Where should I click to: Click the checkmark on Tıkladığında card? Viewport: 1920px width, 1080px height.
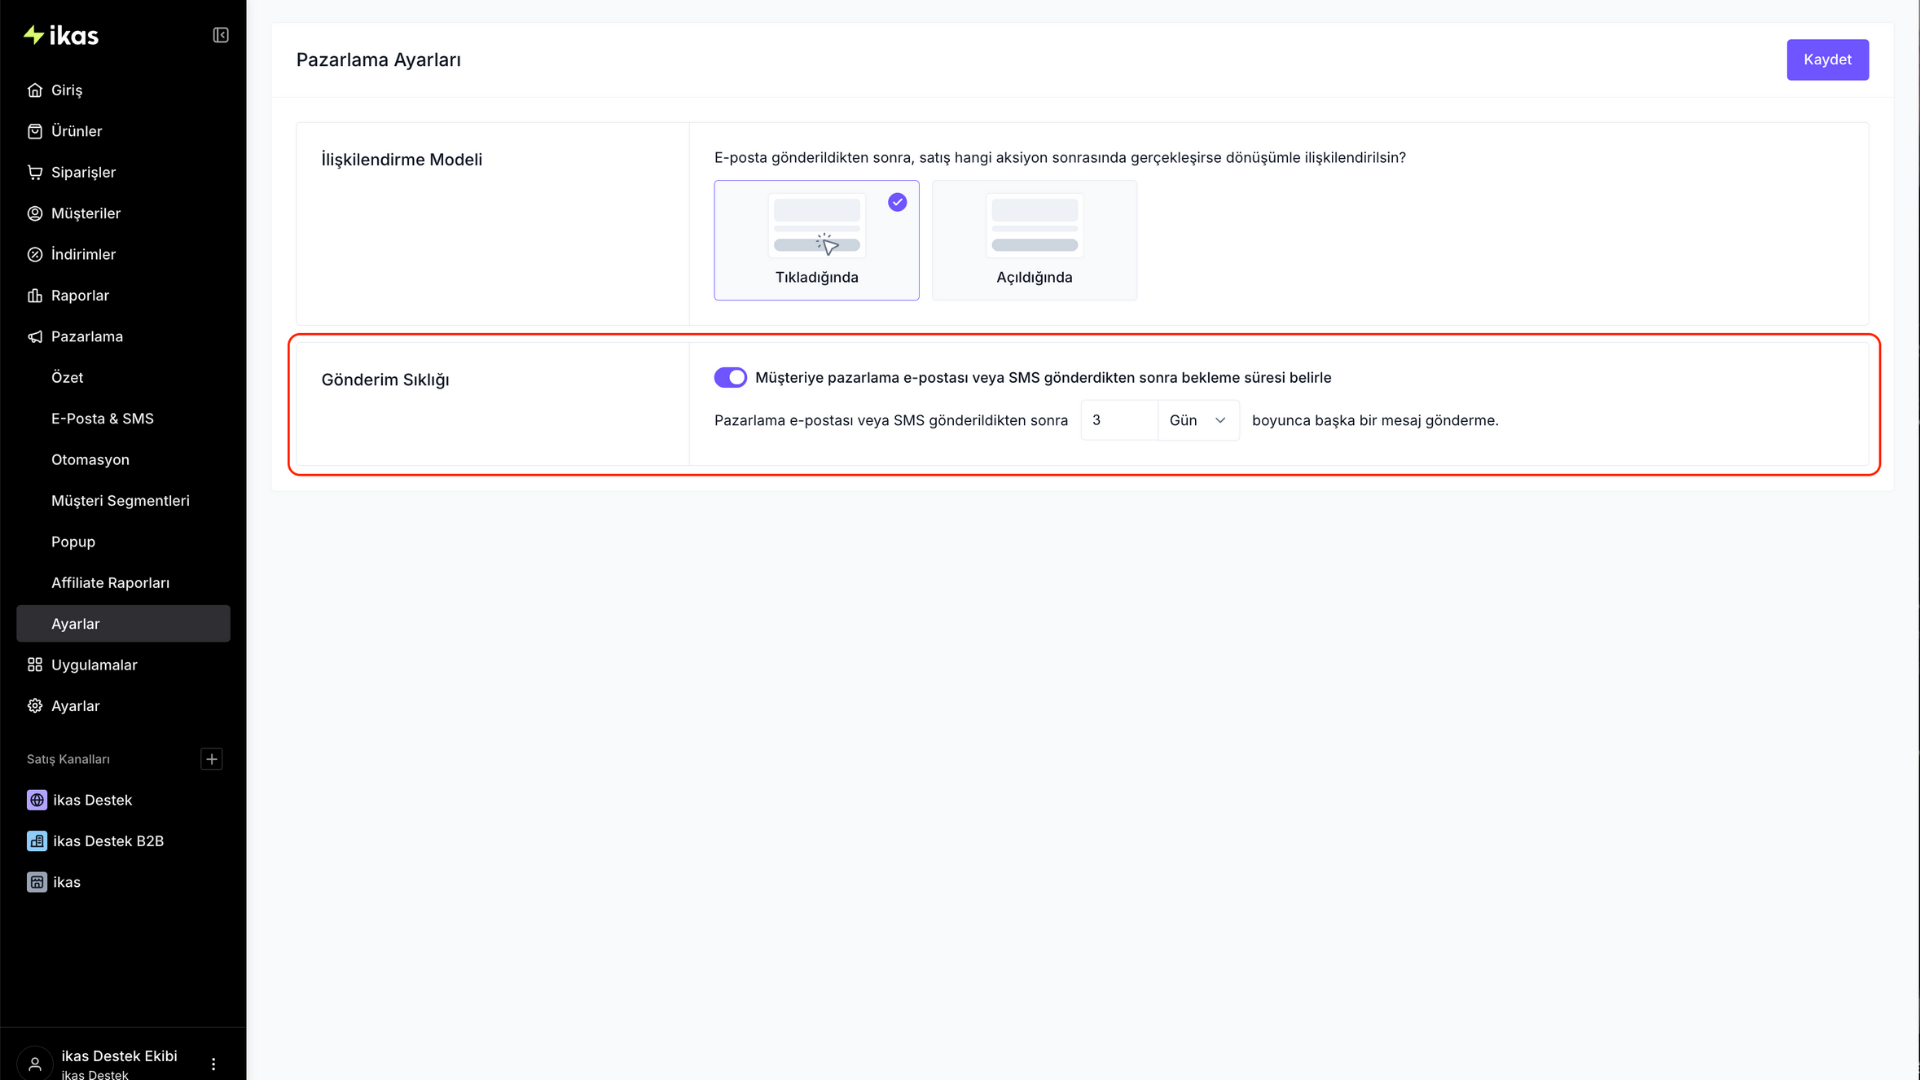(897, 202)
